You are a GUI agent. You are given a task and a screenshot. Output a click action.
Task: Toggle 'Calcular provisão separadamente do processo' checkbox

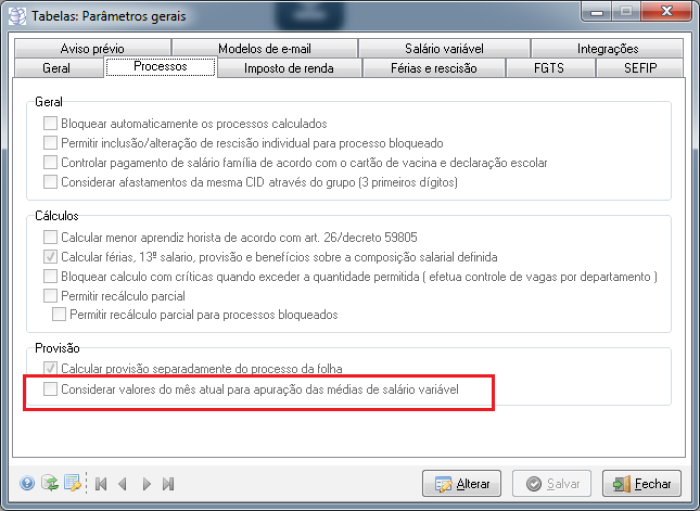coord(50,369)
